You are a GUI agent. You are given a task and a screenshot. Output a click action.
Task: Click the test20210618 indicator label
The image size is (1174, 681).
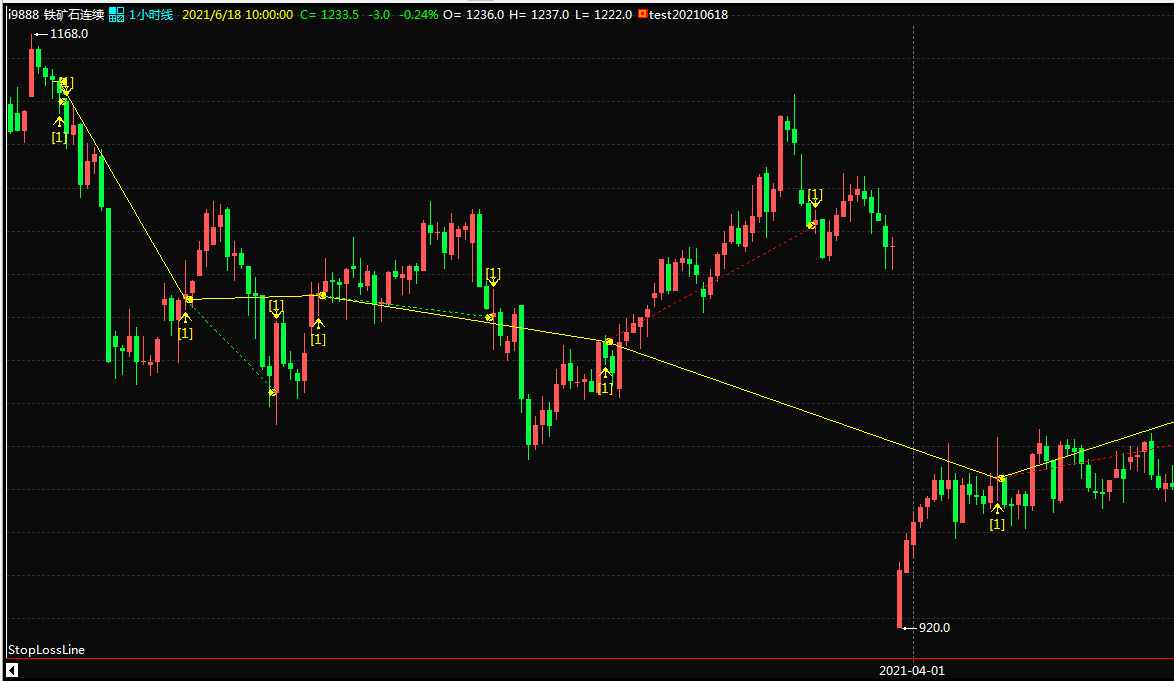(688, 15)
